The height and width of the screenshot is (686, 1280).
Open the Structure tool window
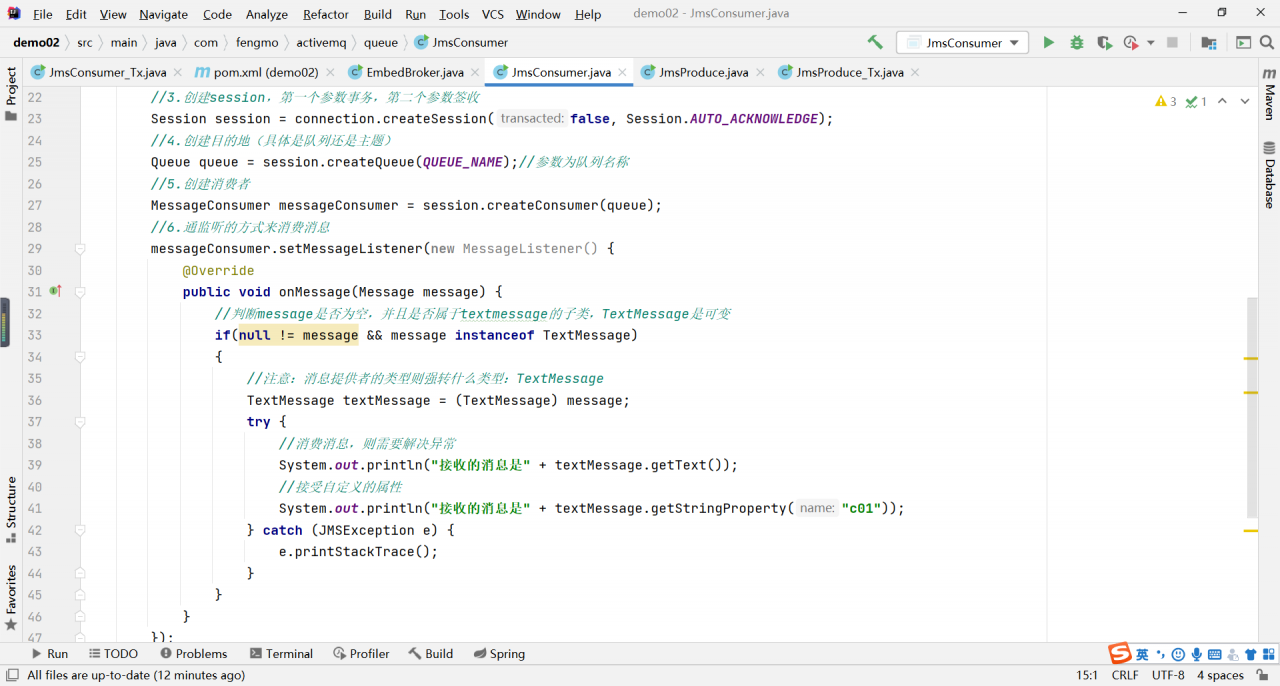[11, 510]
